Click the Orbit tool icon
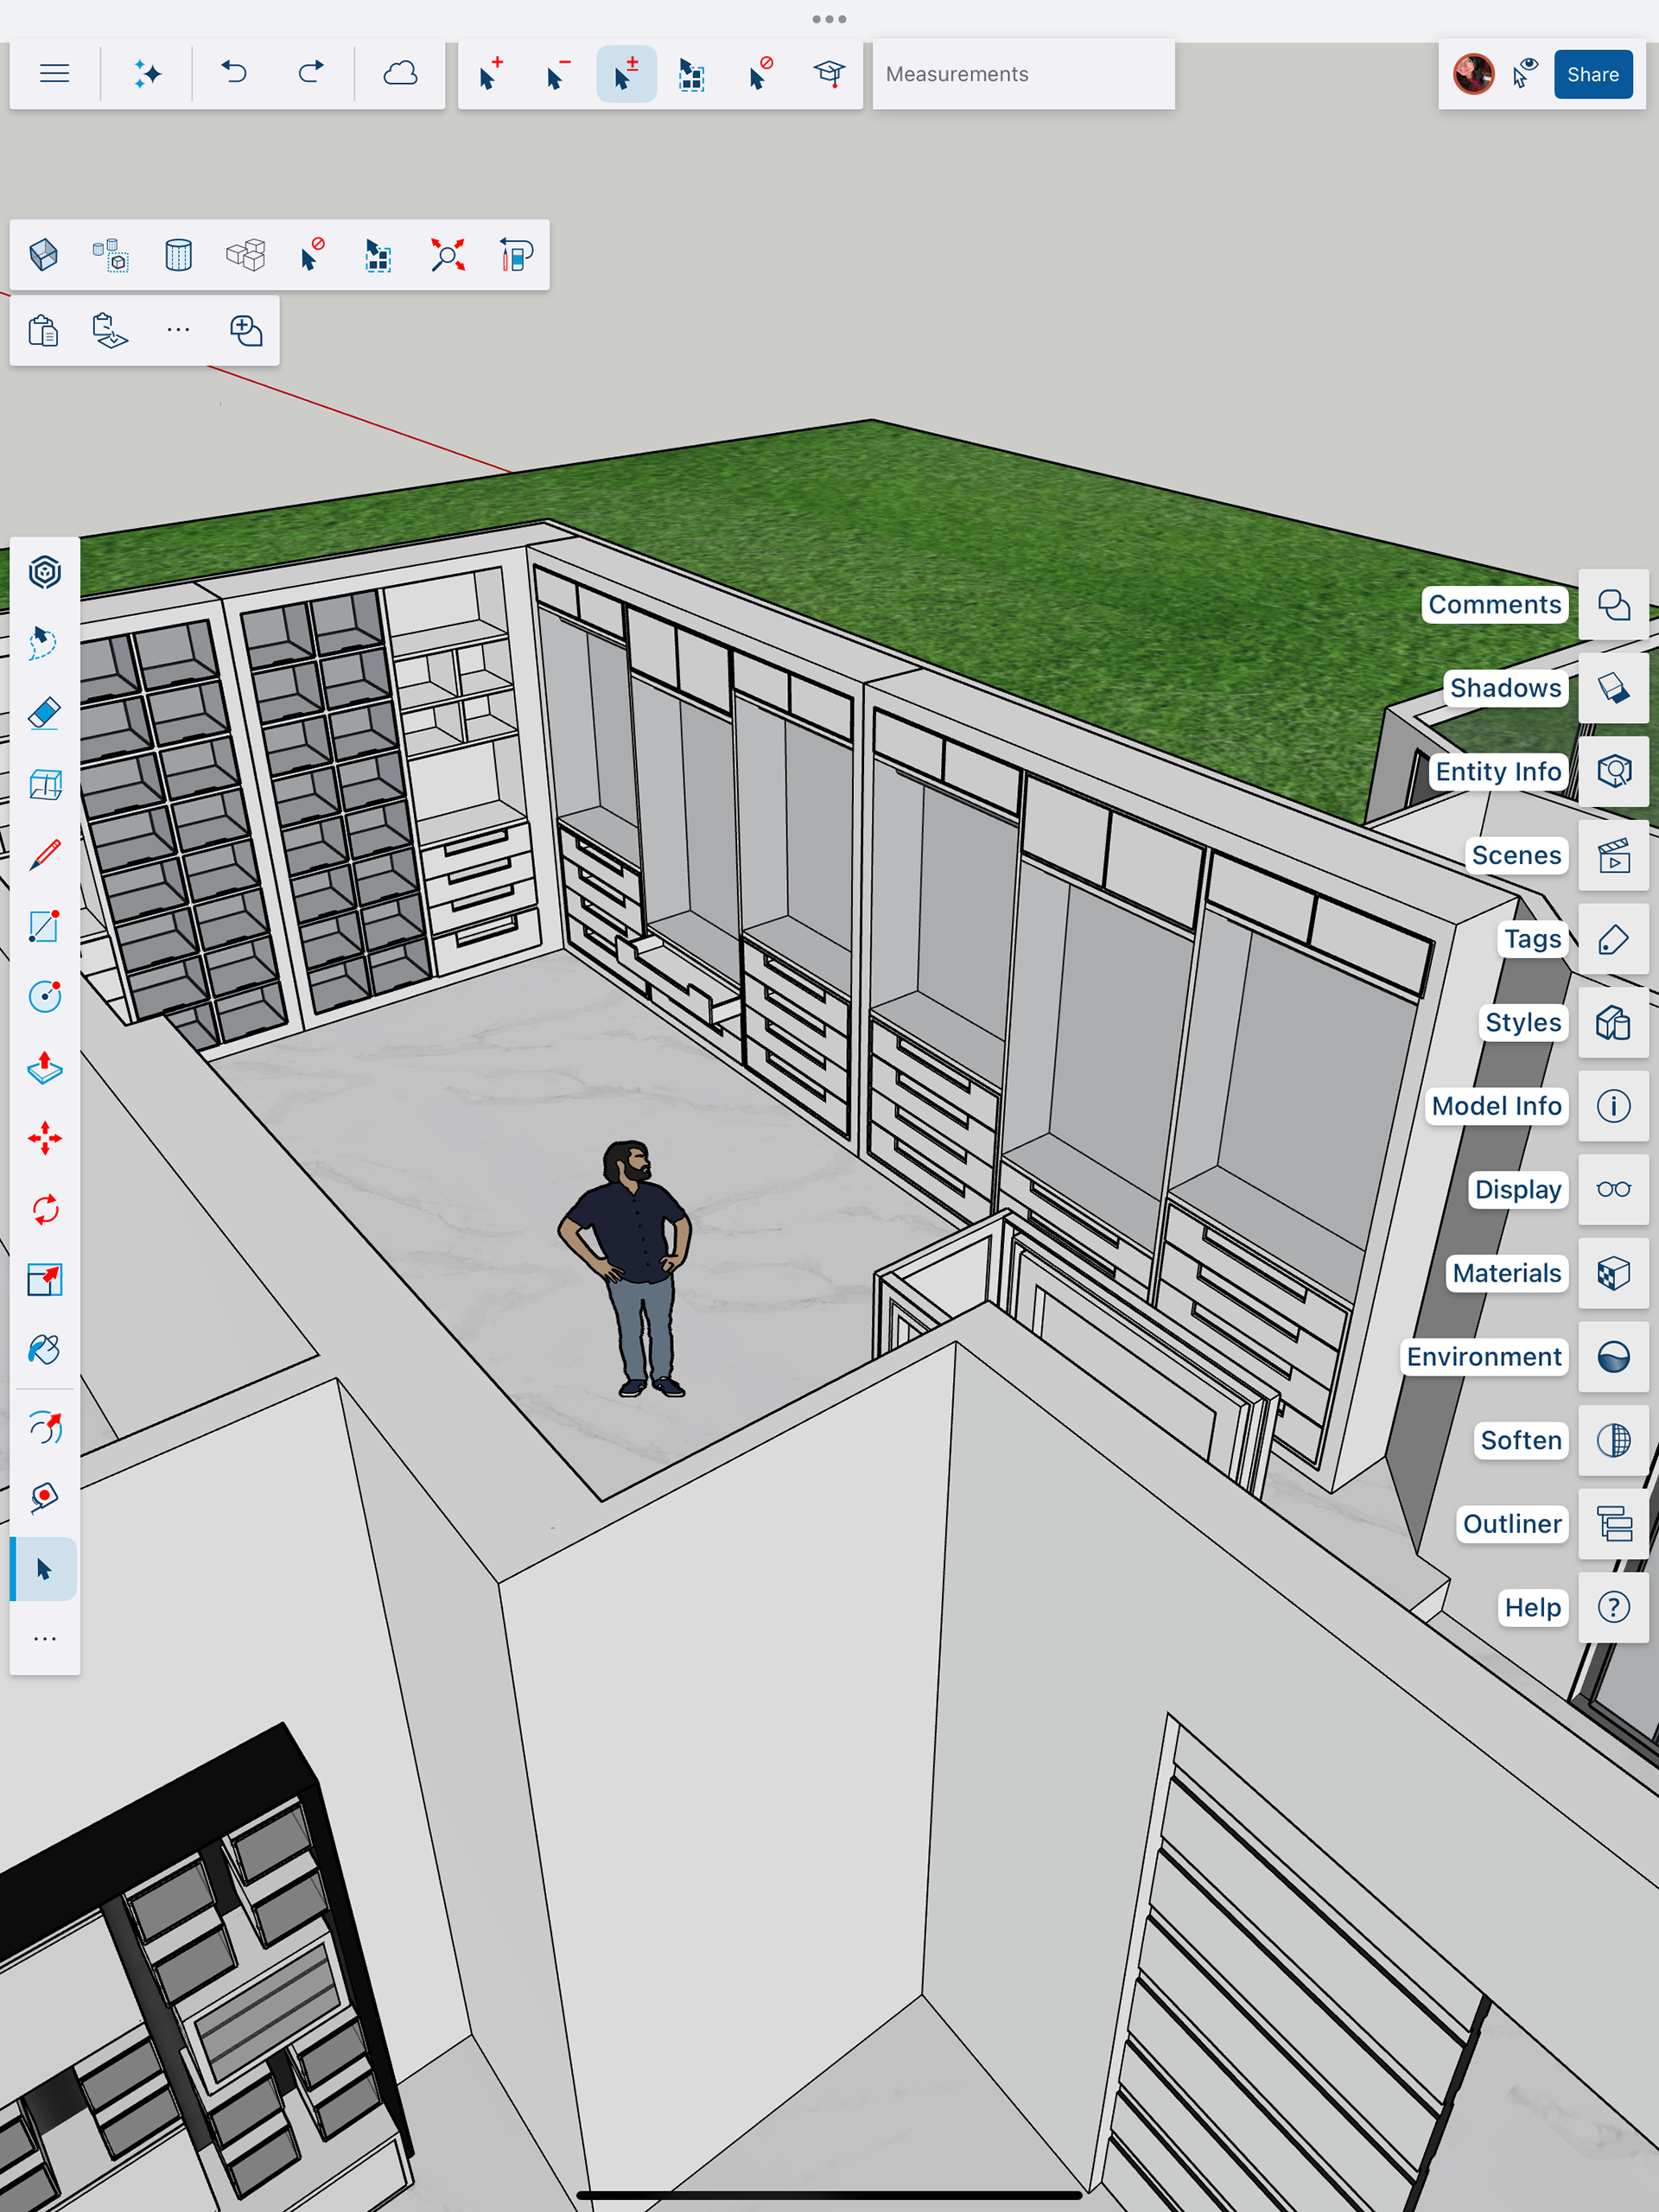The width and height of the screenshot is (1659, 2212). click(x=44, y=1428)
